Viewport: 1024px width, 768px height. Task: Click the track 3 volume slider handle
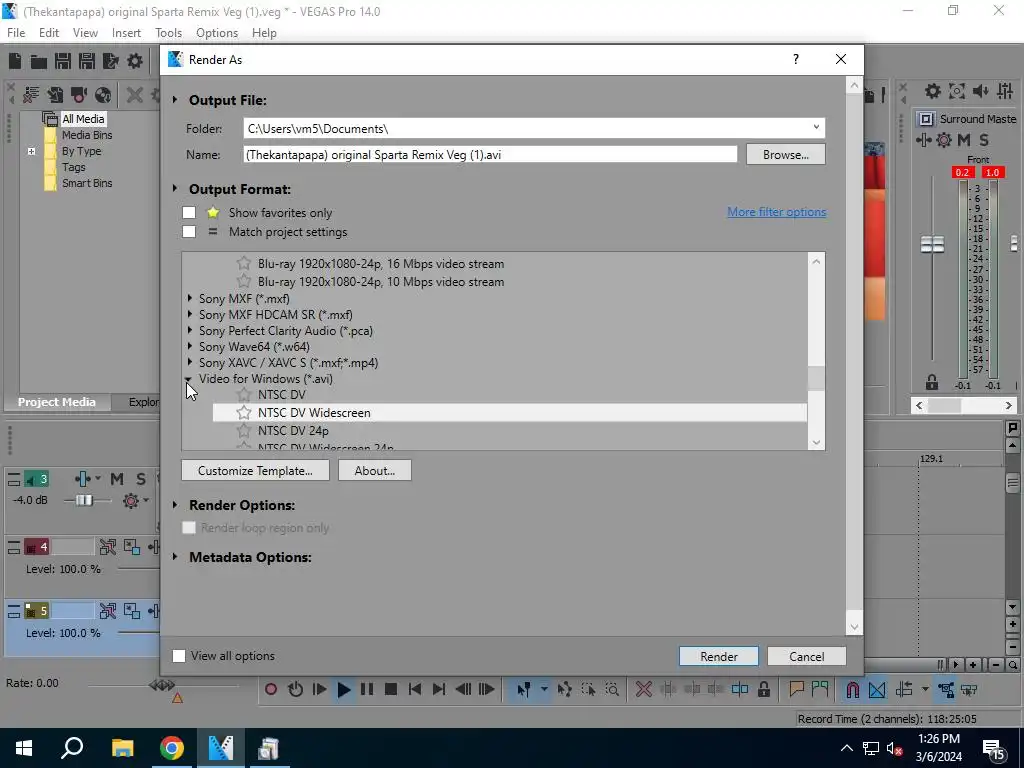(84, 500)
